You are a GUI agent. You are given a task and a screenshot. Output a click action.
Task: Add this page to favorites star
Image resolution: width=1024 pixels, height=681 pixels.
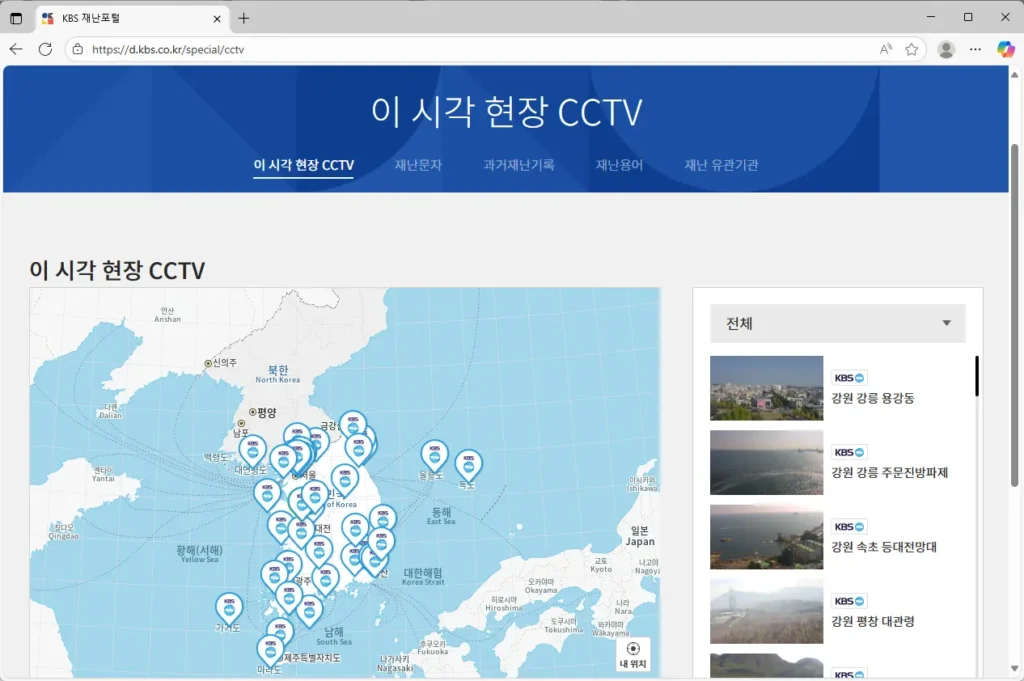click(912, 49)
